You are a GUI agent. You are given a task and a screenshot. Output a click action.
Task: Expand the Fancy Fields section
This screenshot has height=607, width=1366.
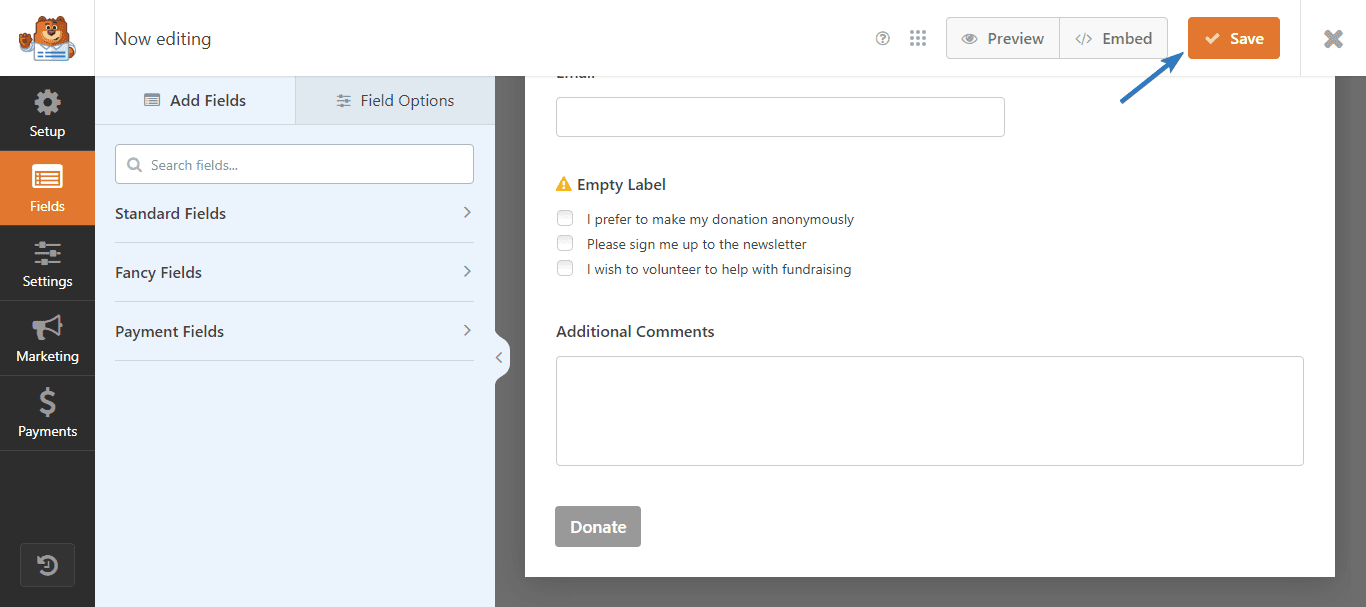click(x=294, y=272)
